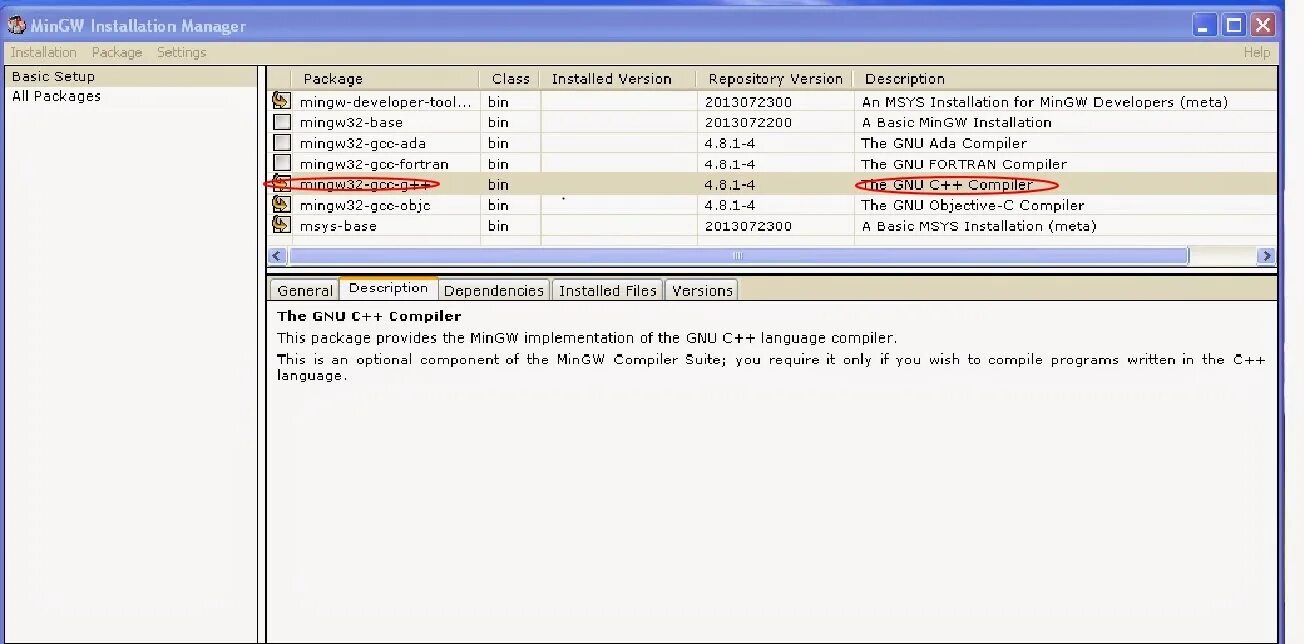This screenshot has width=1304, height=644.
Task: Mark the mingw32-gcc-ada package checkbox
Action: point(281,143)
